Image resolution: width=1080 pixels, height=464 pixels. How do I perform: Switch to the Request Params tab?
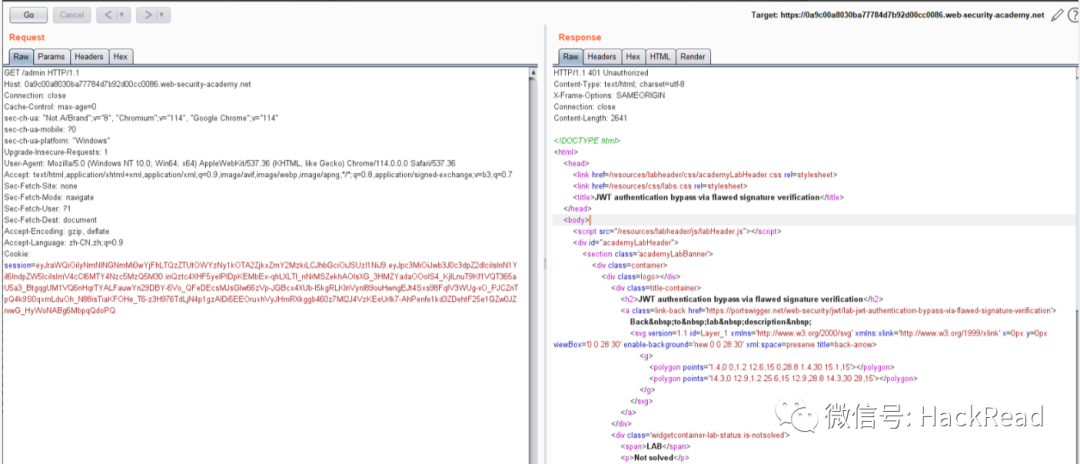click(51, 56)
